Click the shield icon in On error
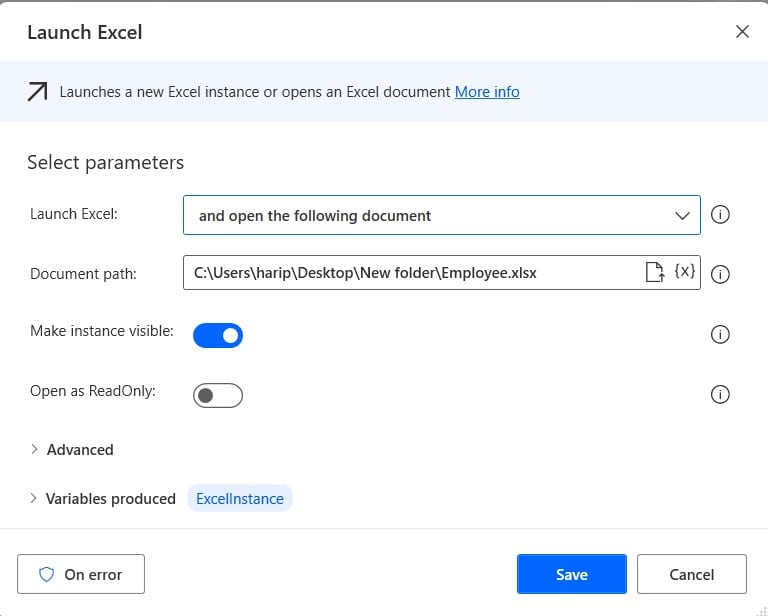The width and height of the screenshot is (768, 616). pos(47,574)
